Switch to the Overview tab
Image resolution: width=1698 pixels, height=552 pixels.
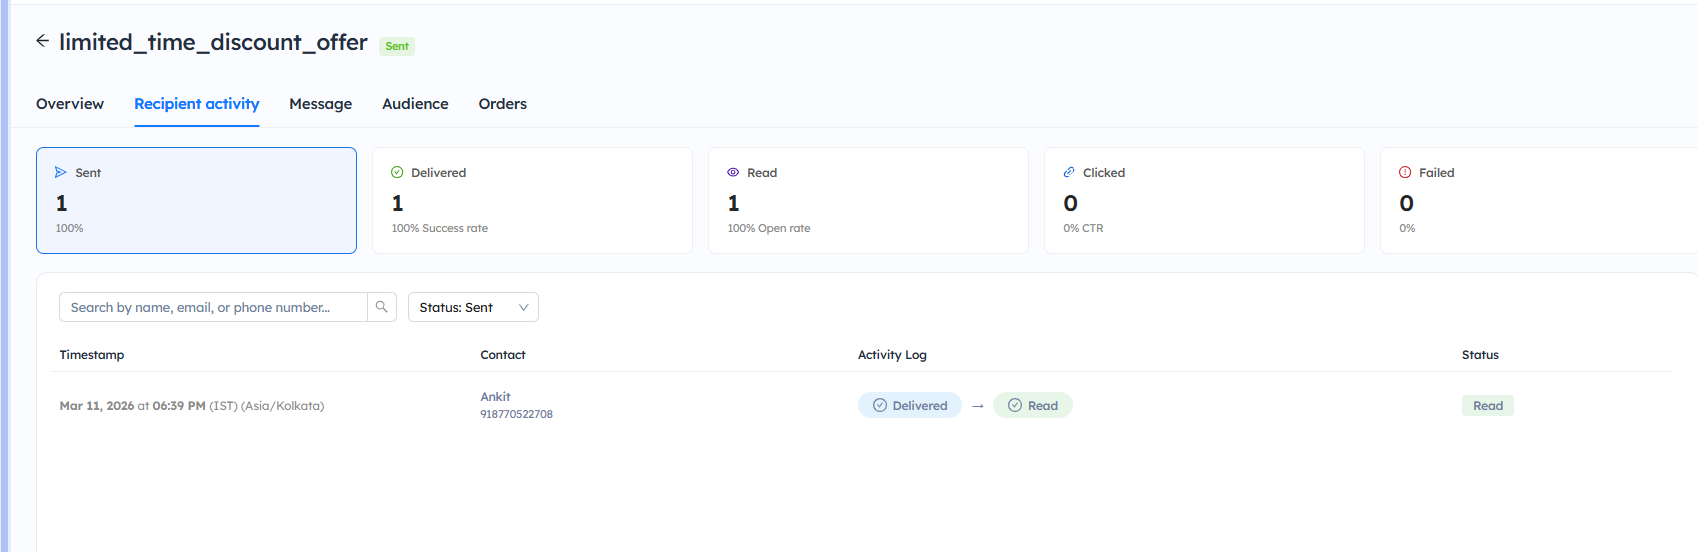point(70,104)
